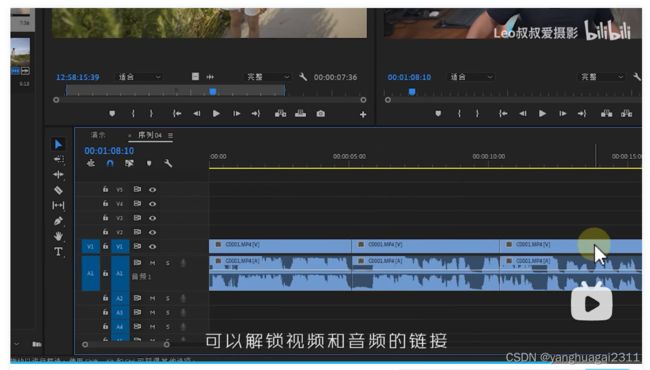Screen dimensions: 650x370
Task: Select the Ripple Edit tool
Action: (x=58, y=174)
